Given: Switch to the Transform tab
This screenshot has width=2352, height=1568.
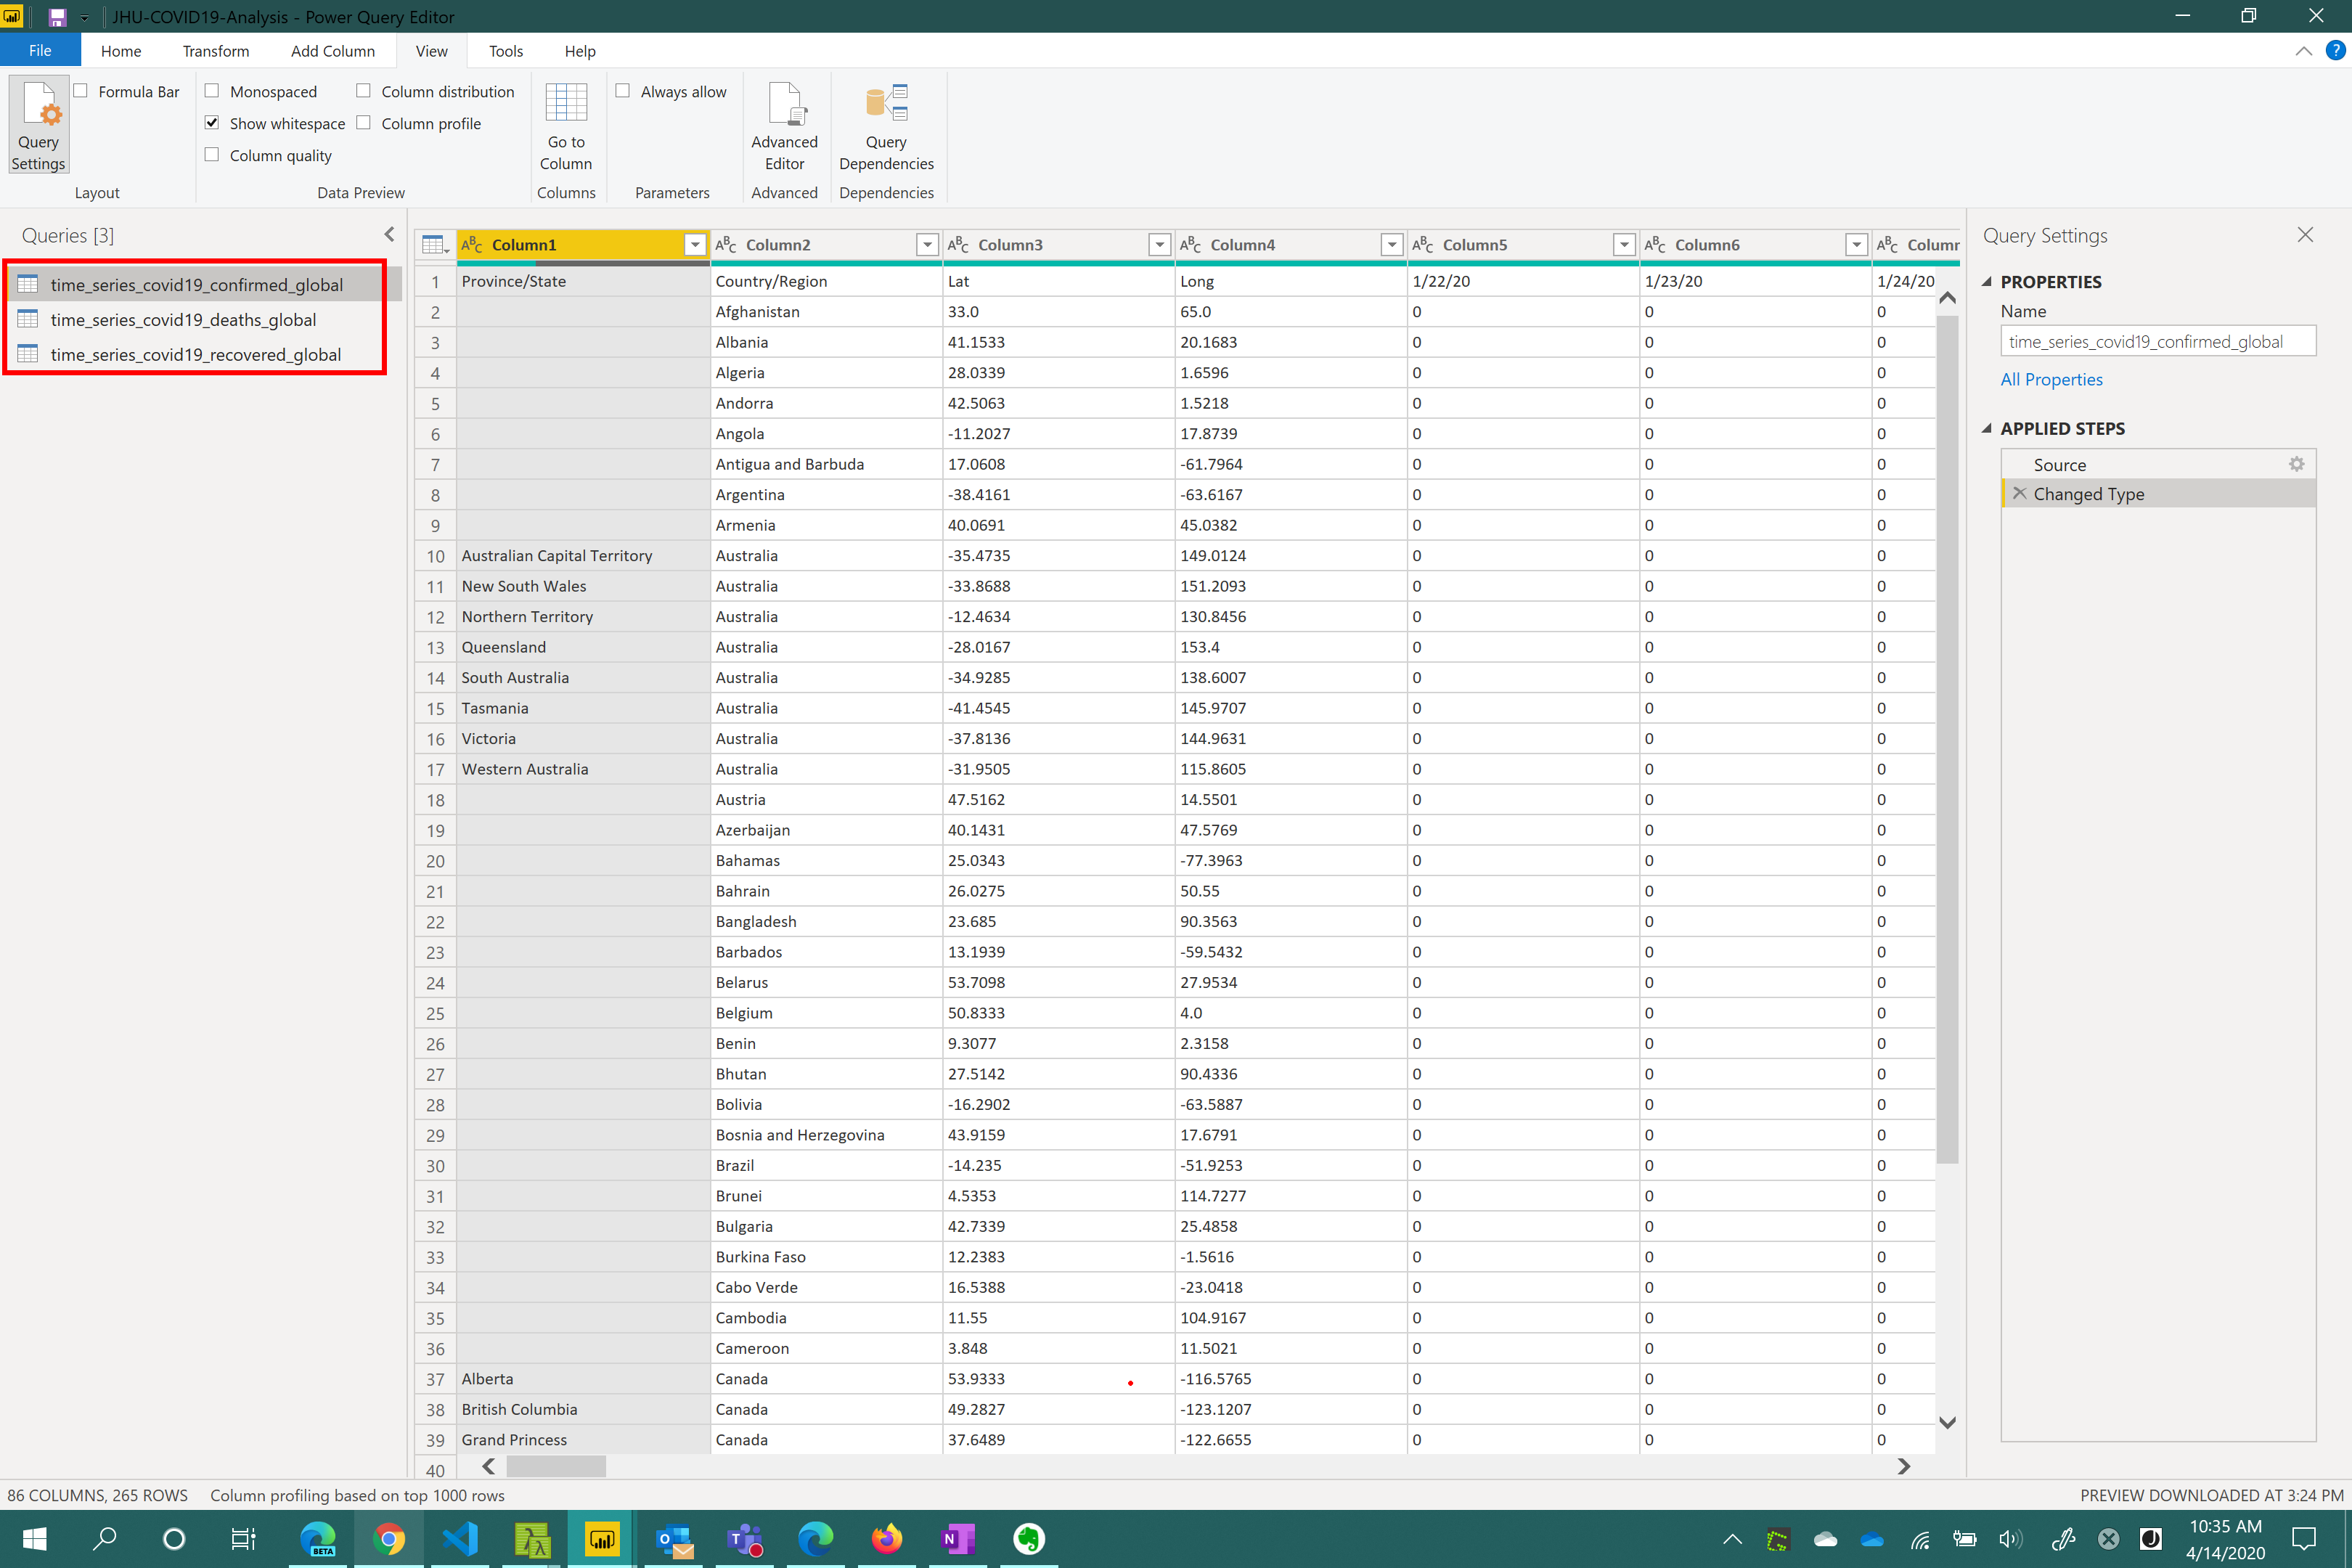Looking at the screenshot, I should click(215, 51).
